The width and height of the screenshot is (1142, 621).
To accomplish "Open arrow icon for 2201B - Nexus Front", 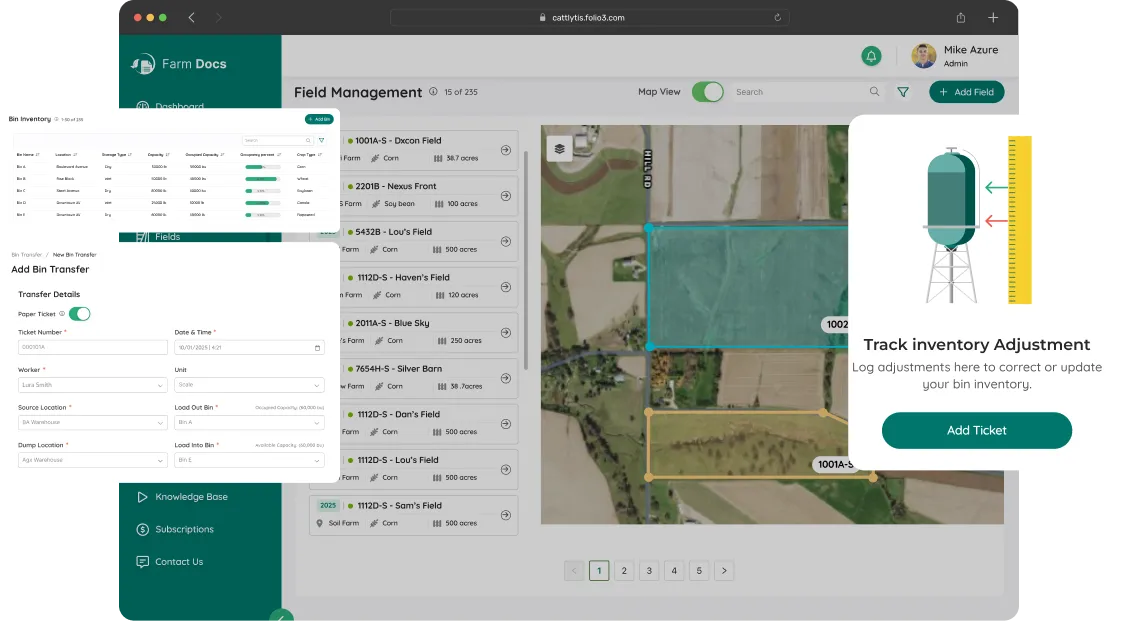I will pos(506,196).
